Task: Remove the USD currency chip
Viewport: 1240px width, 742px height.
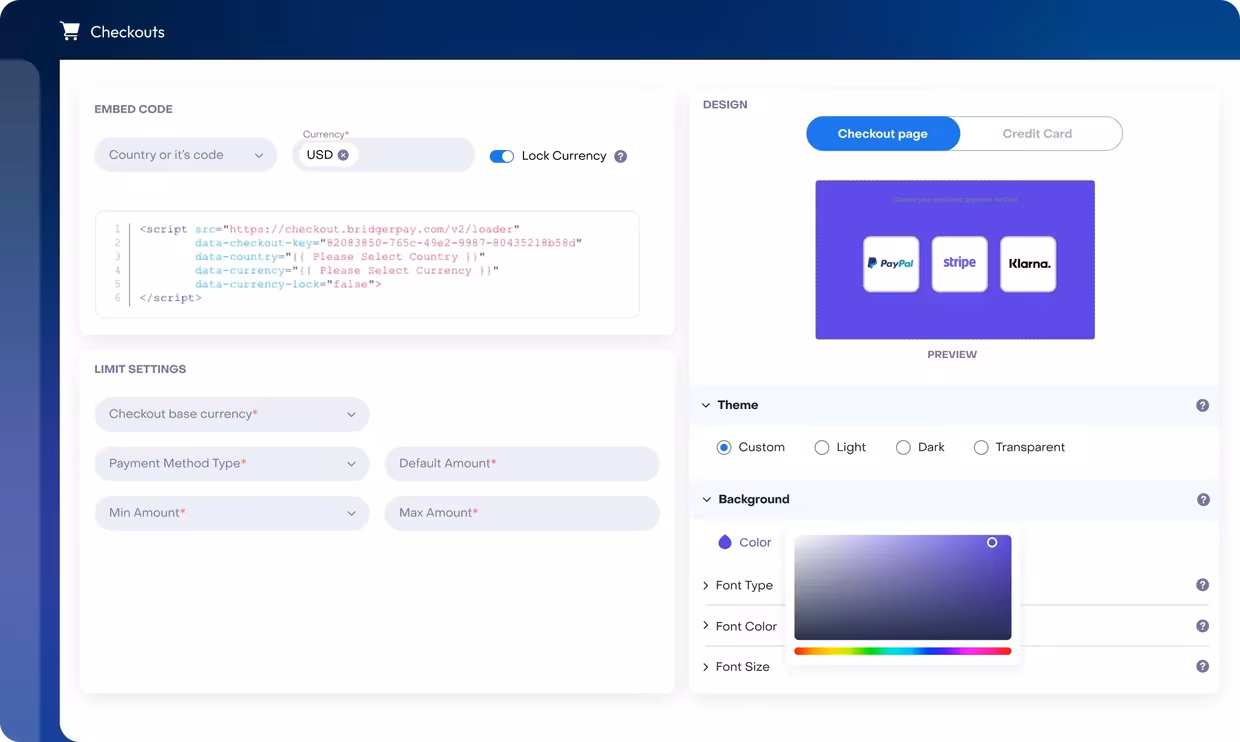Action: (343, 155)
